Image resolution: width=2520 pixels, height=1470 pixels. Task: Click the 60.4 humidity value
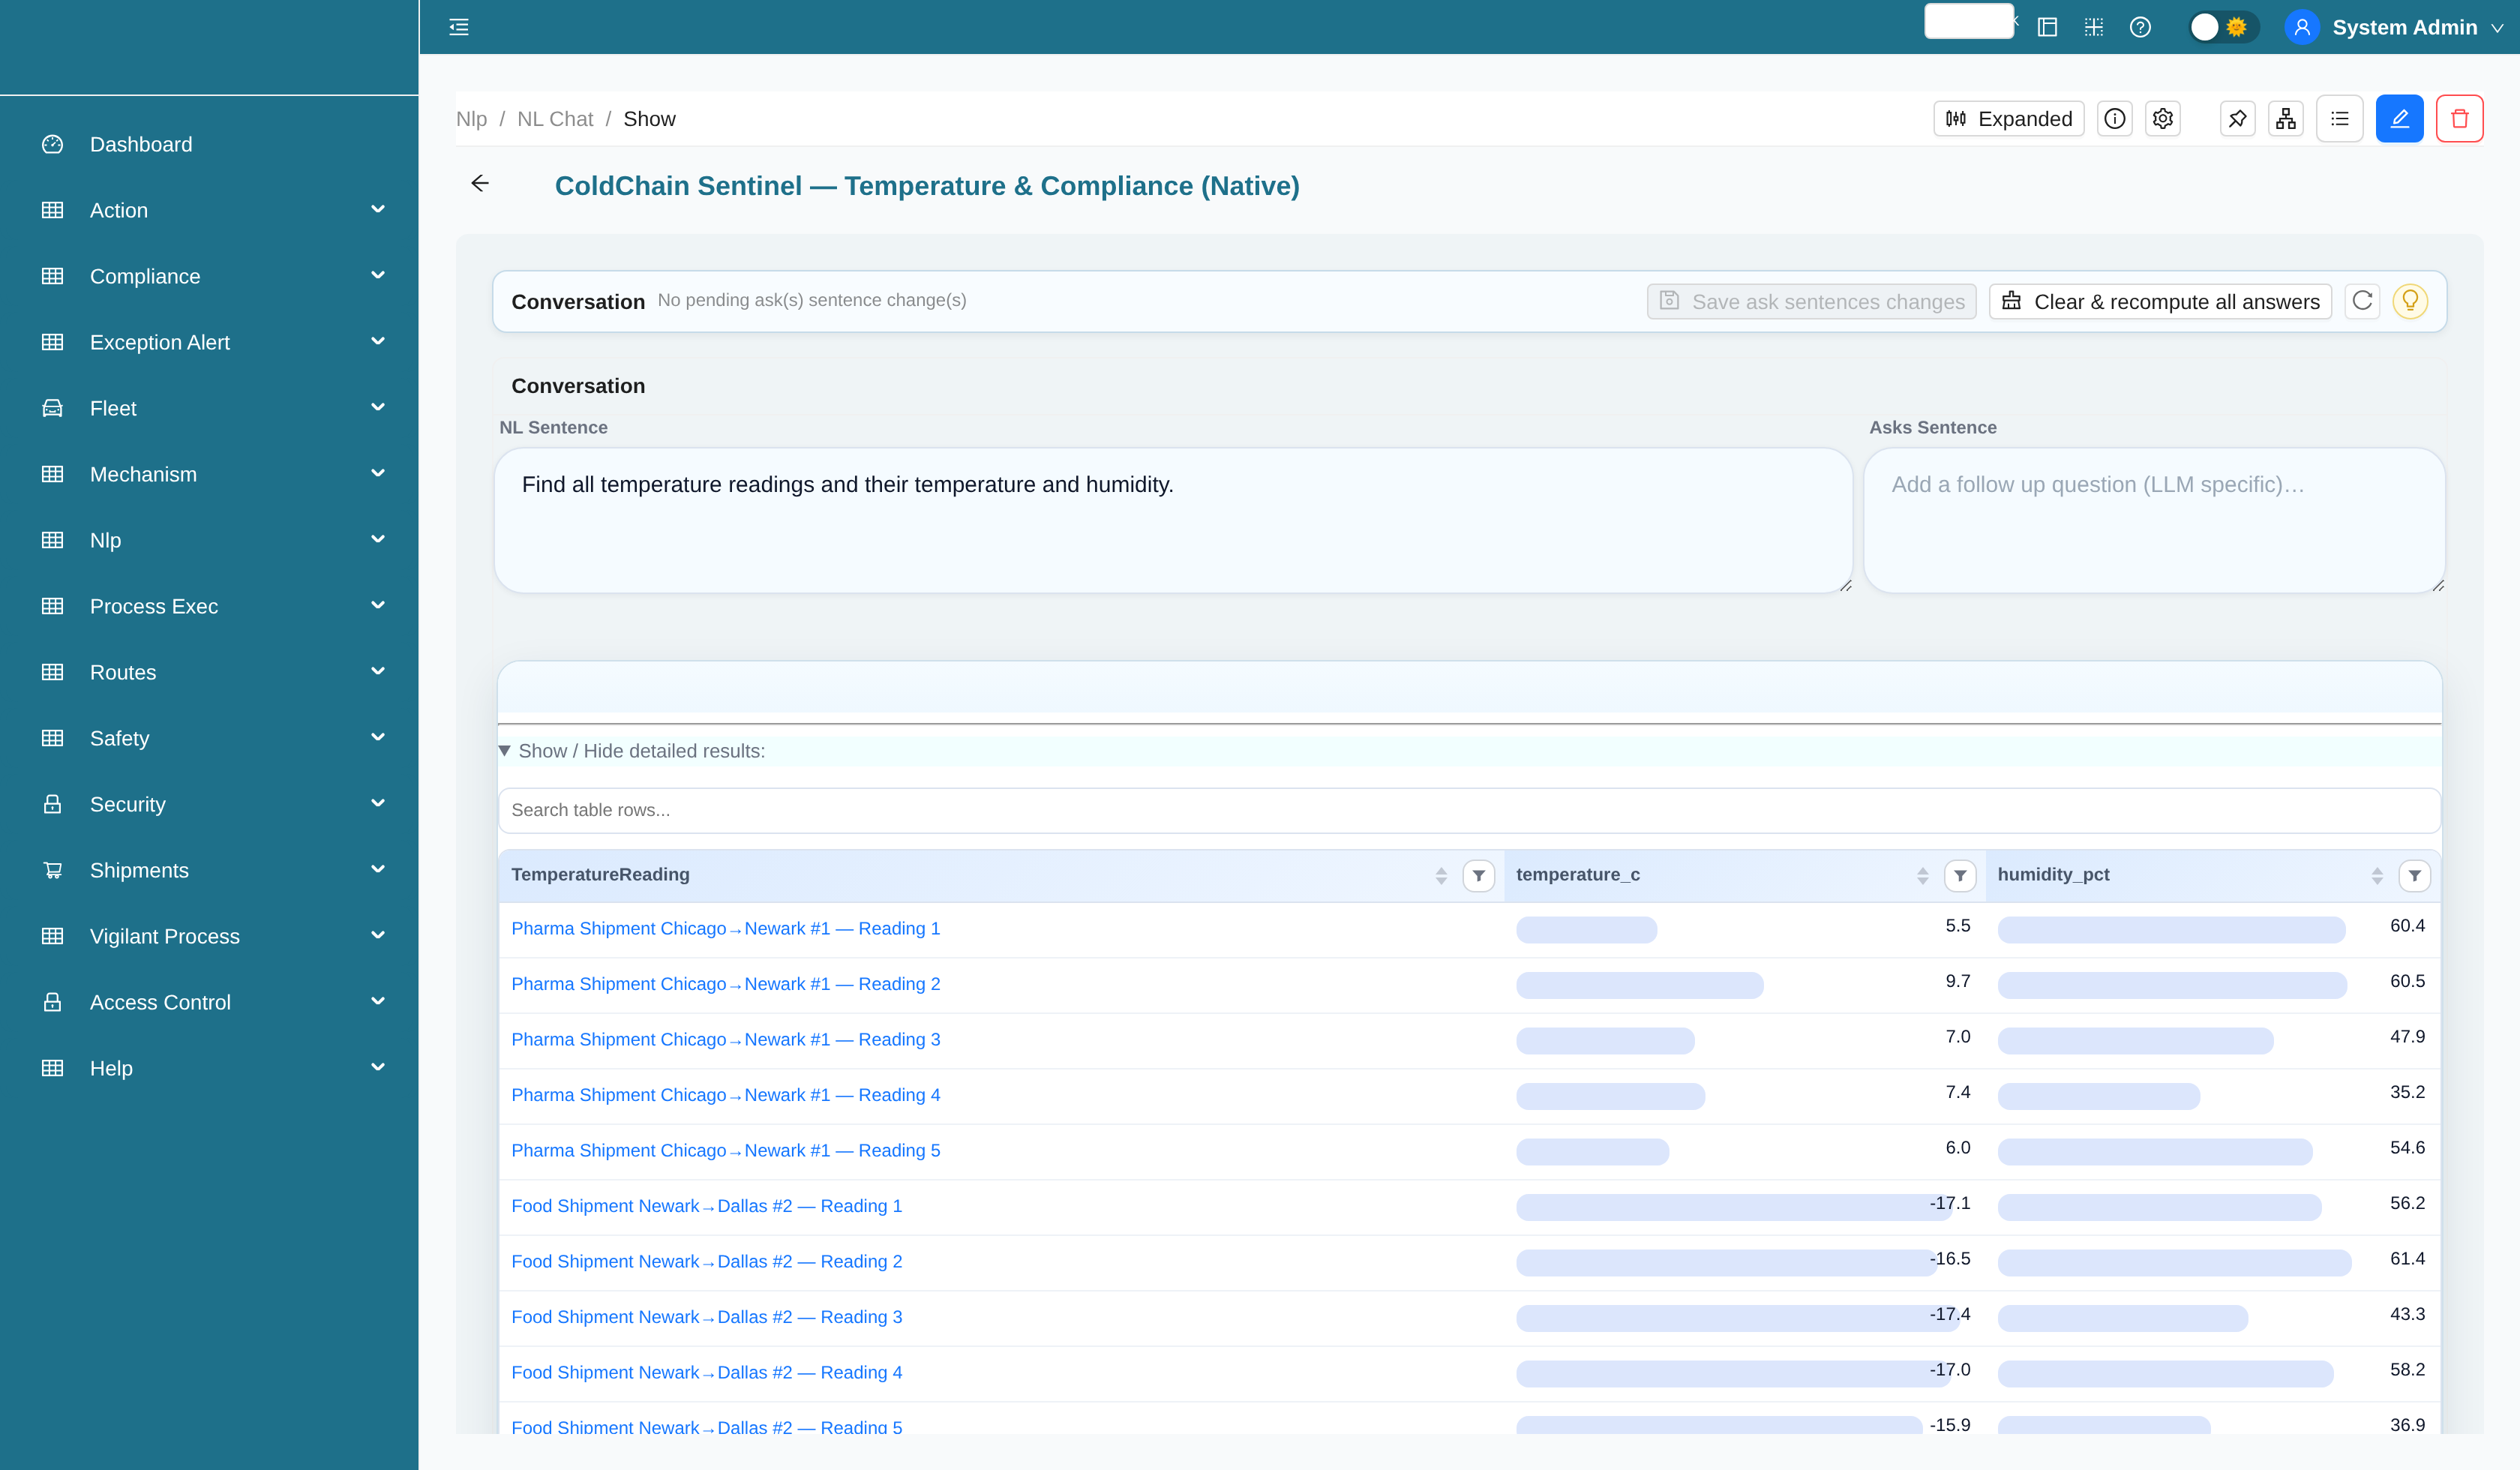2407,926
